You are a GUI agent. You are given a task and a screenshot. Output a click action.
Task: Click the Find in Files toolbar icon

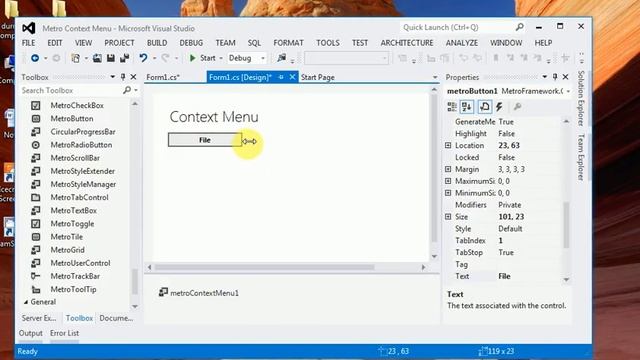tap(281, 58)
